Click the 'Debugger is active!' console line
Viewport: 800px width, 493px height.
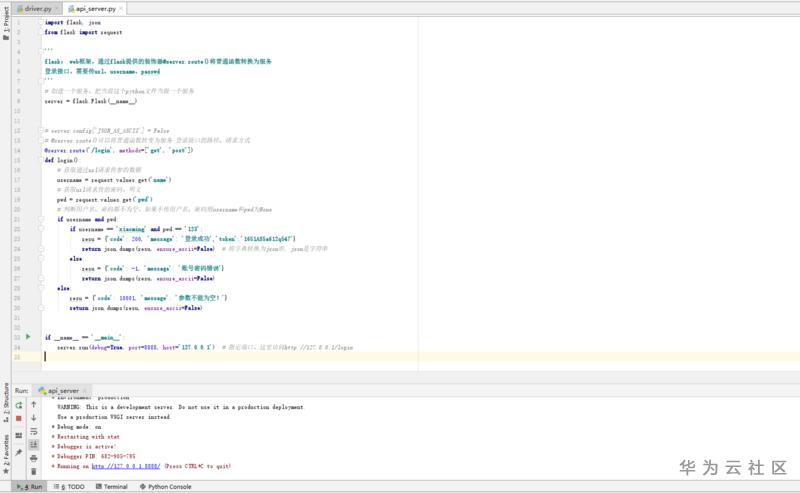[84, 447]
